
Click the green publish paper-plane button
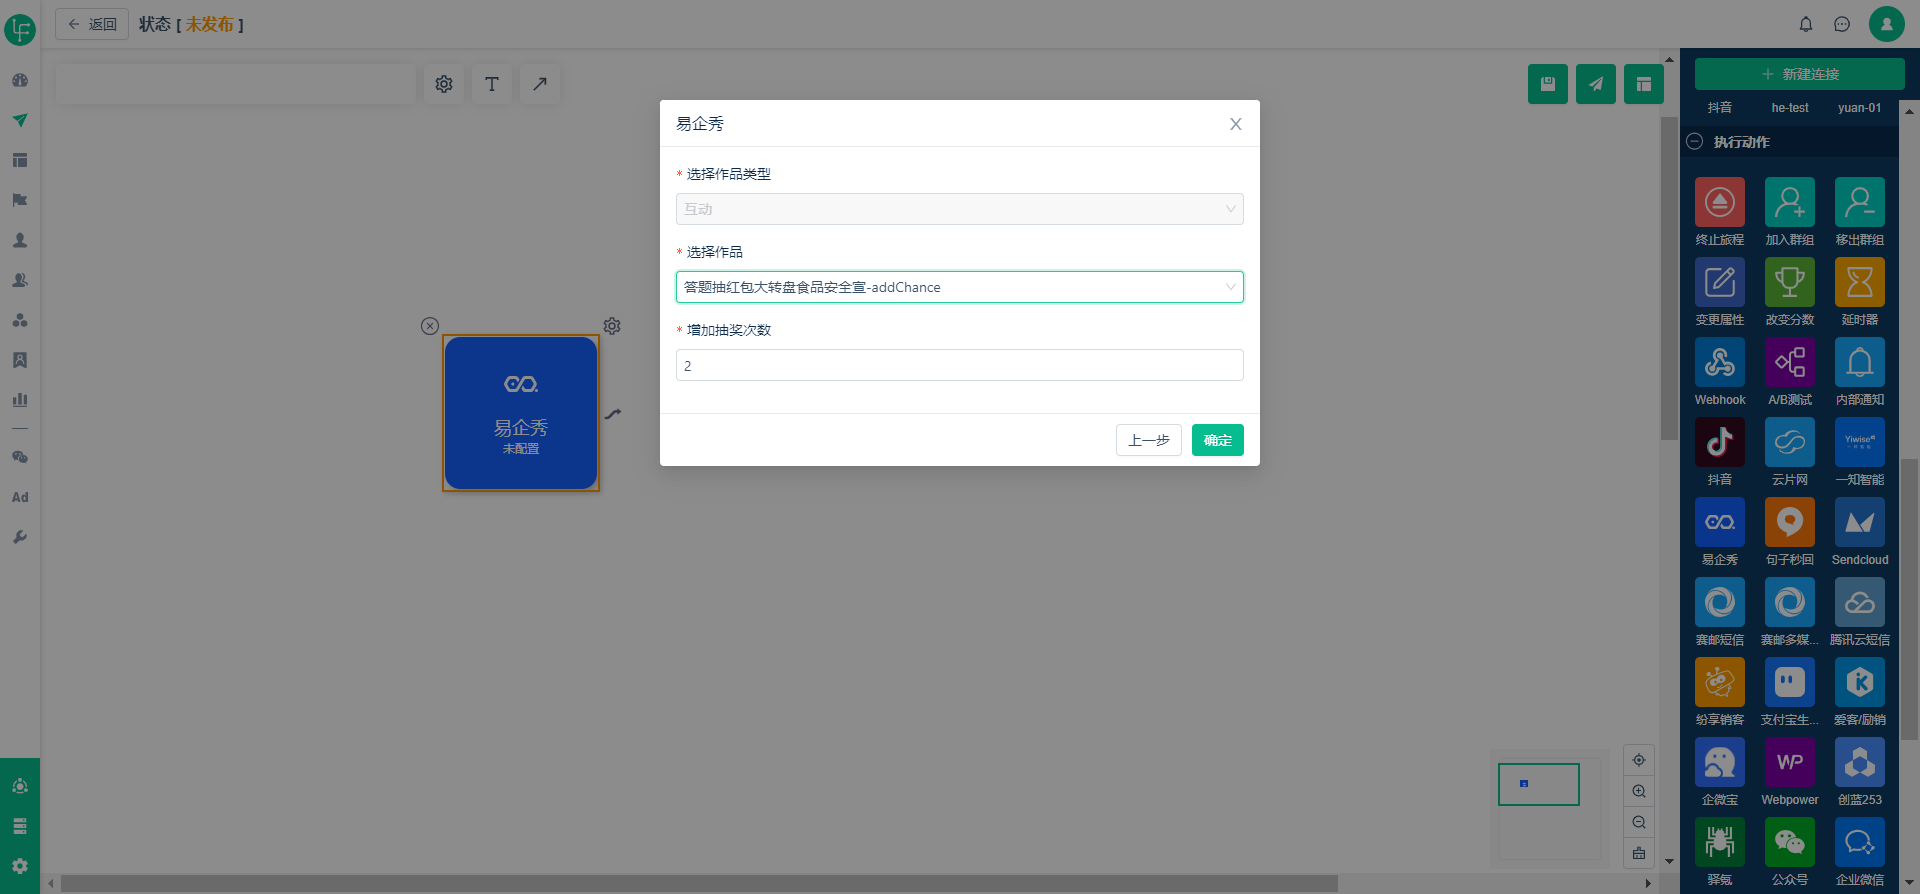click(1595, 84)
